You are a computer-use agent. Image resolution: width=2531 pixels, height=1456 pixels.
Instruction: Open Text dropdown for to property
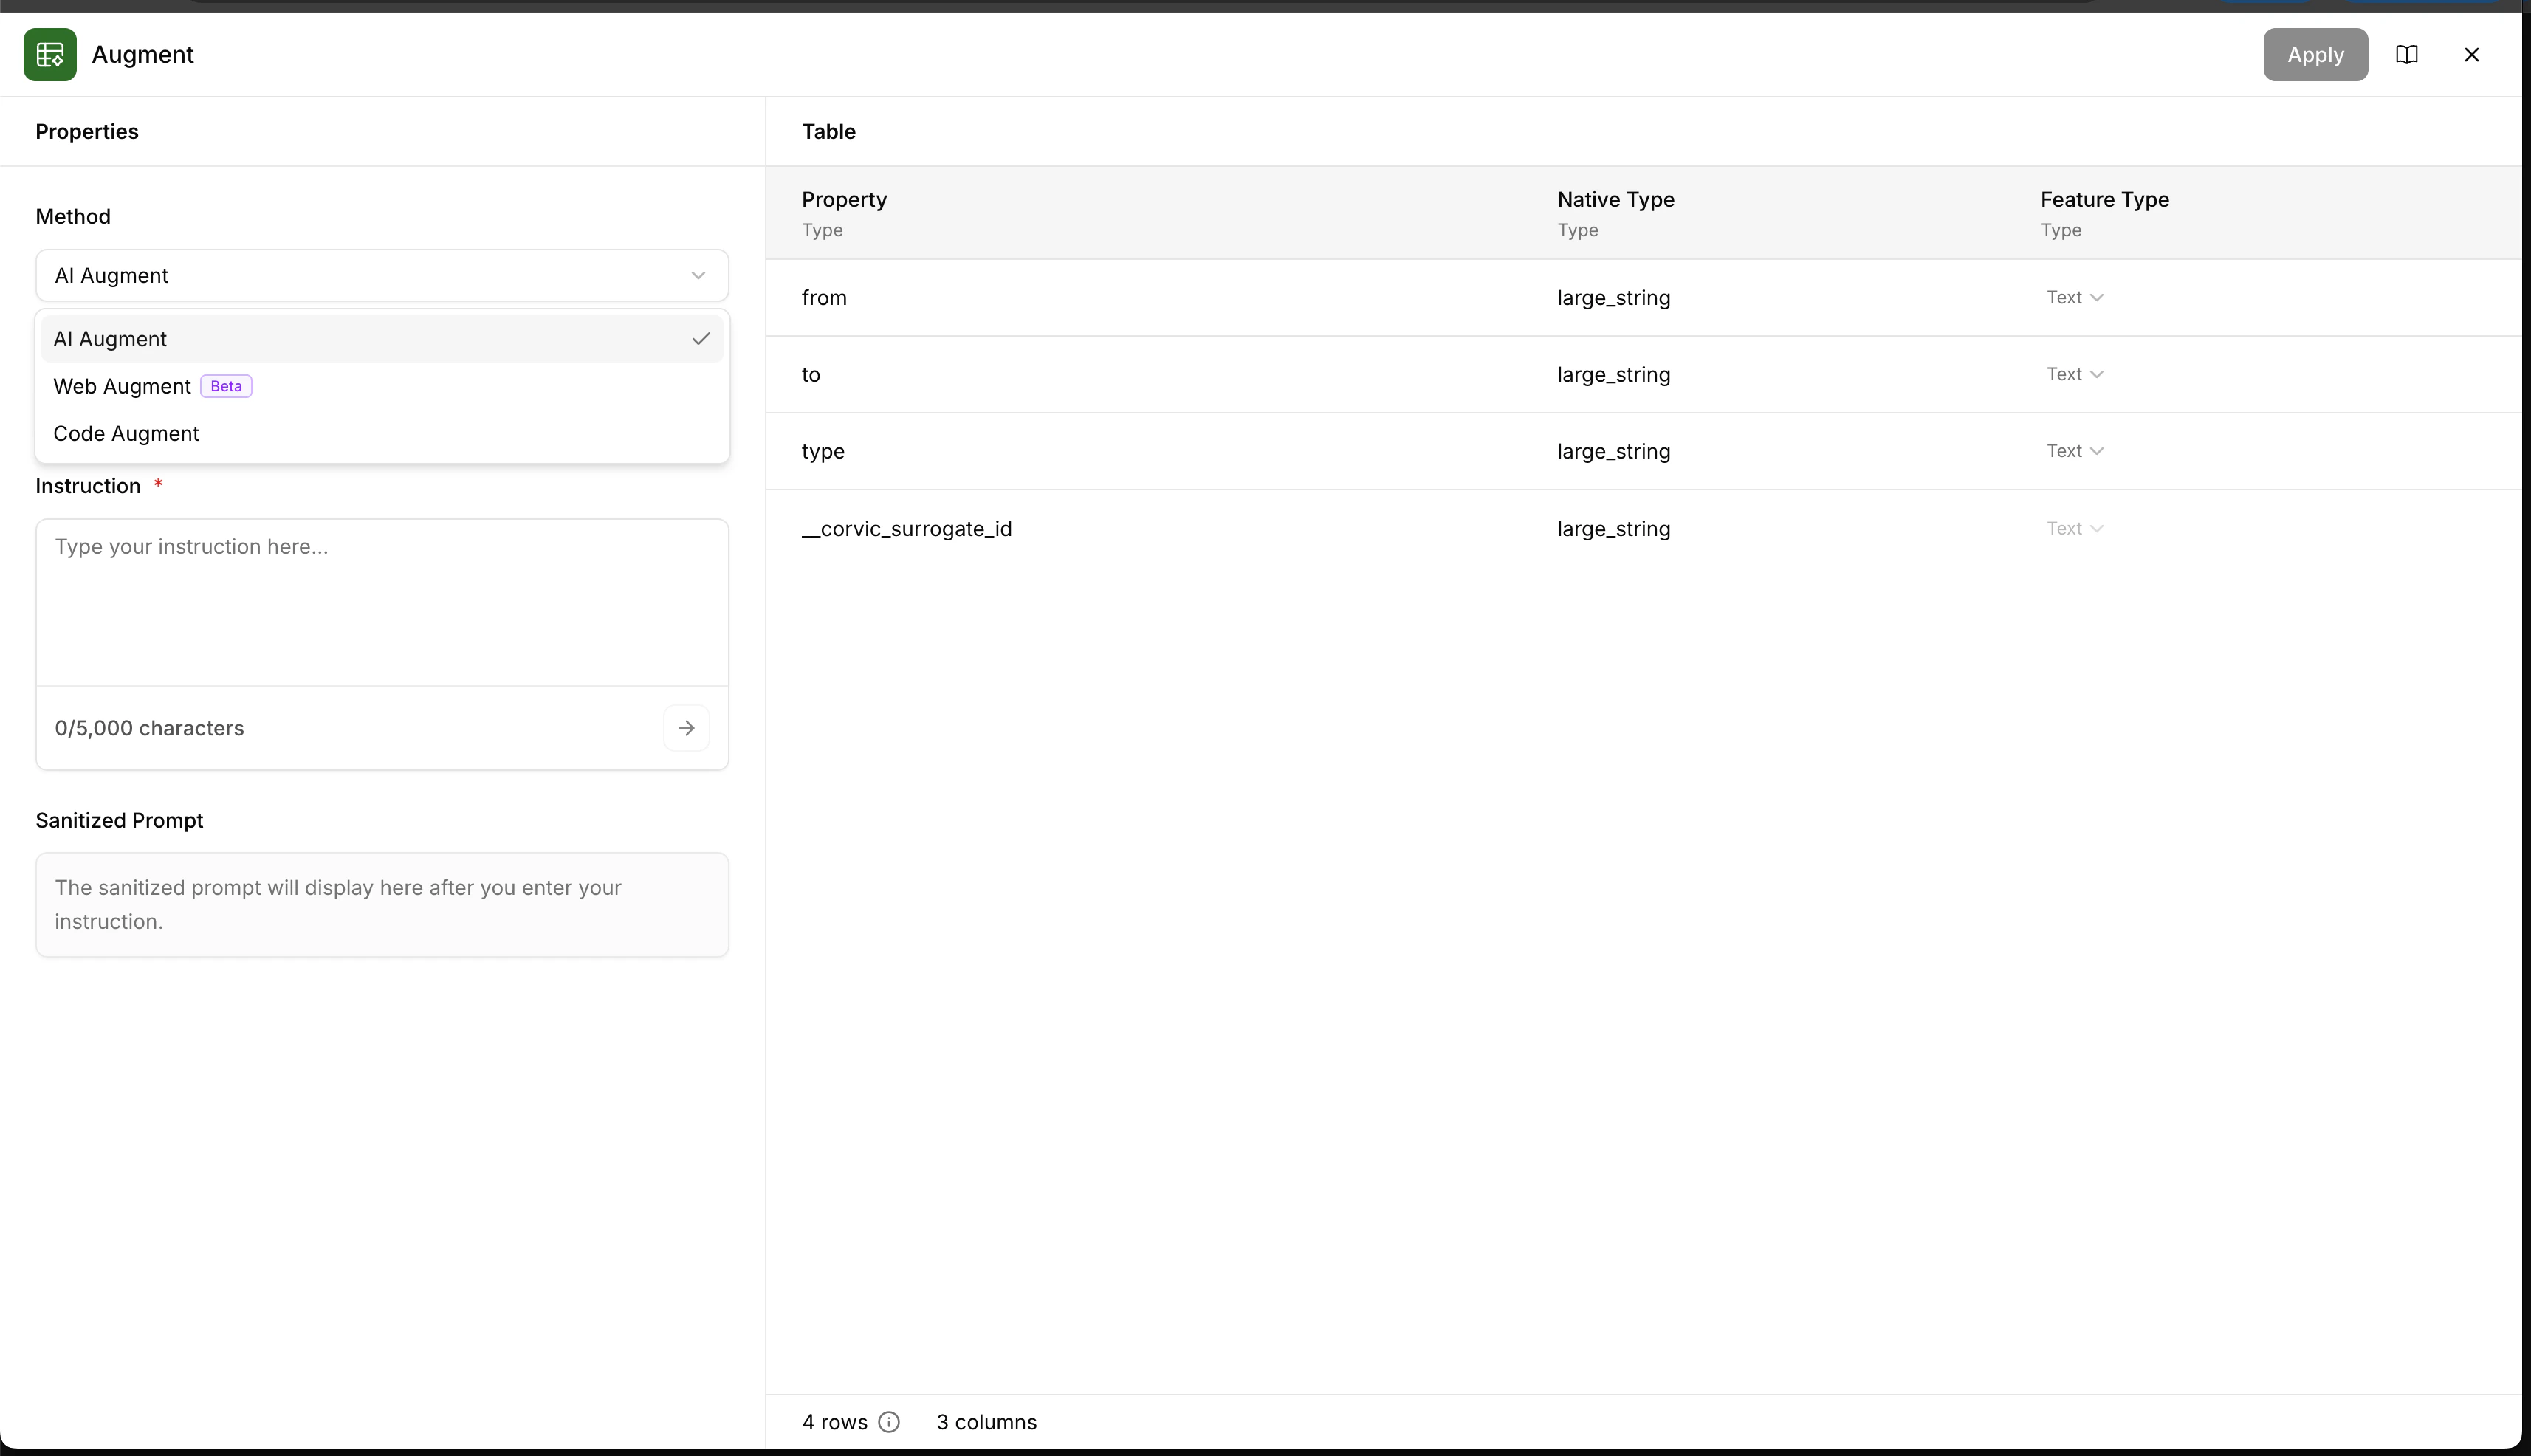coord(2074,373)
